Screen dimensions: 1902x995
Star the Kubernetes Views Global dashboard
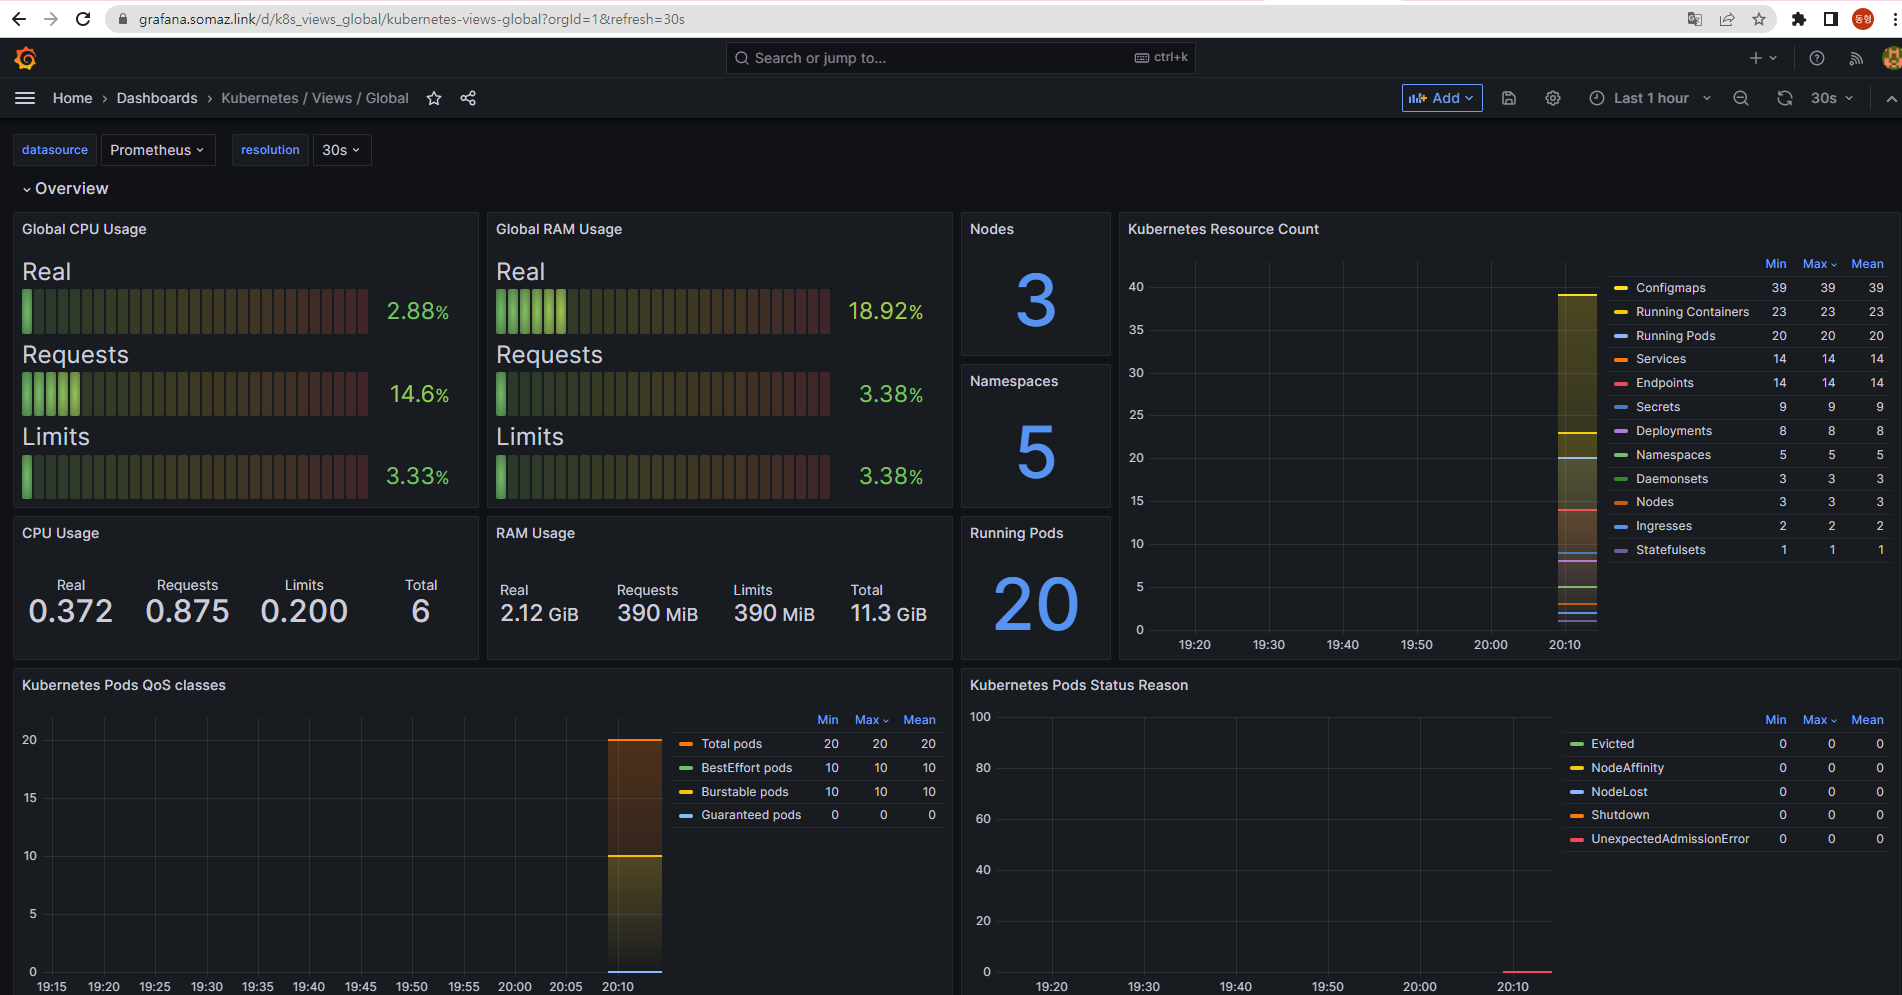[x=434, y=98]
